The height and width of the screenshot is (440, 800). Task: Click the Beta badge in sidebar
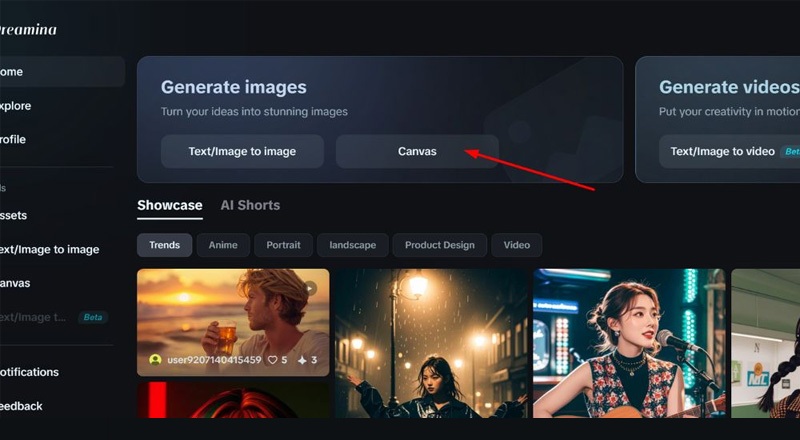(x=95, y=317)
